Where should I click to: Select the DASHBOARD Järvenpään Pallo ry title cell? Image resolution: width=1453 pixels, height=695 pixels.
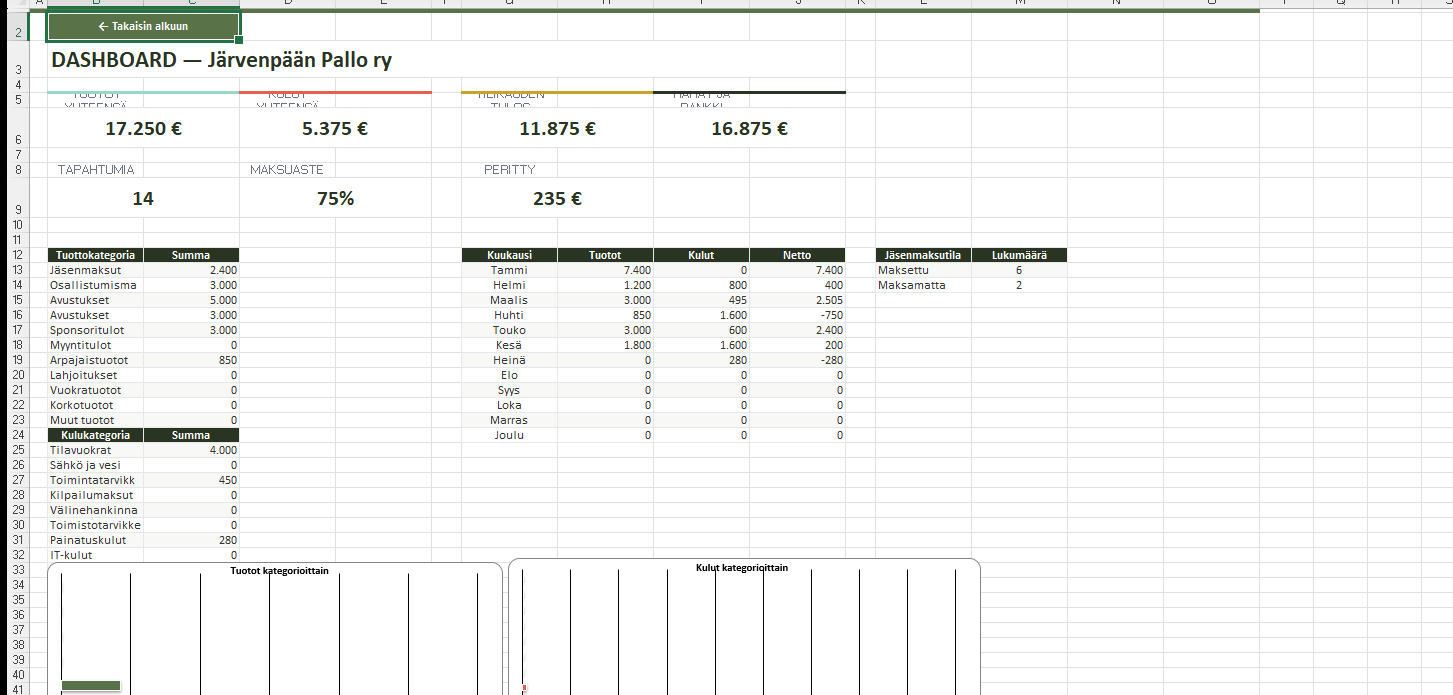tap(221, 61)
